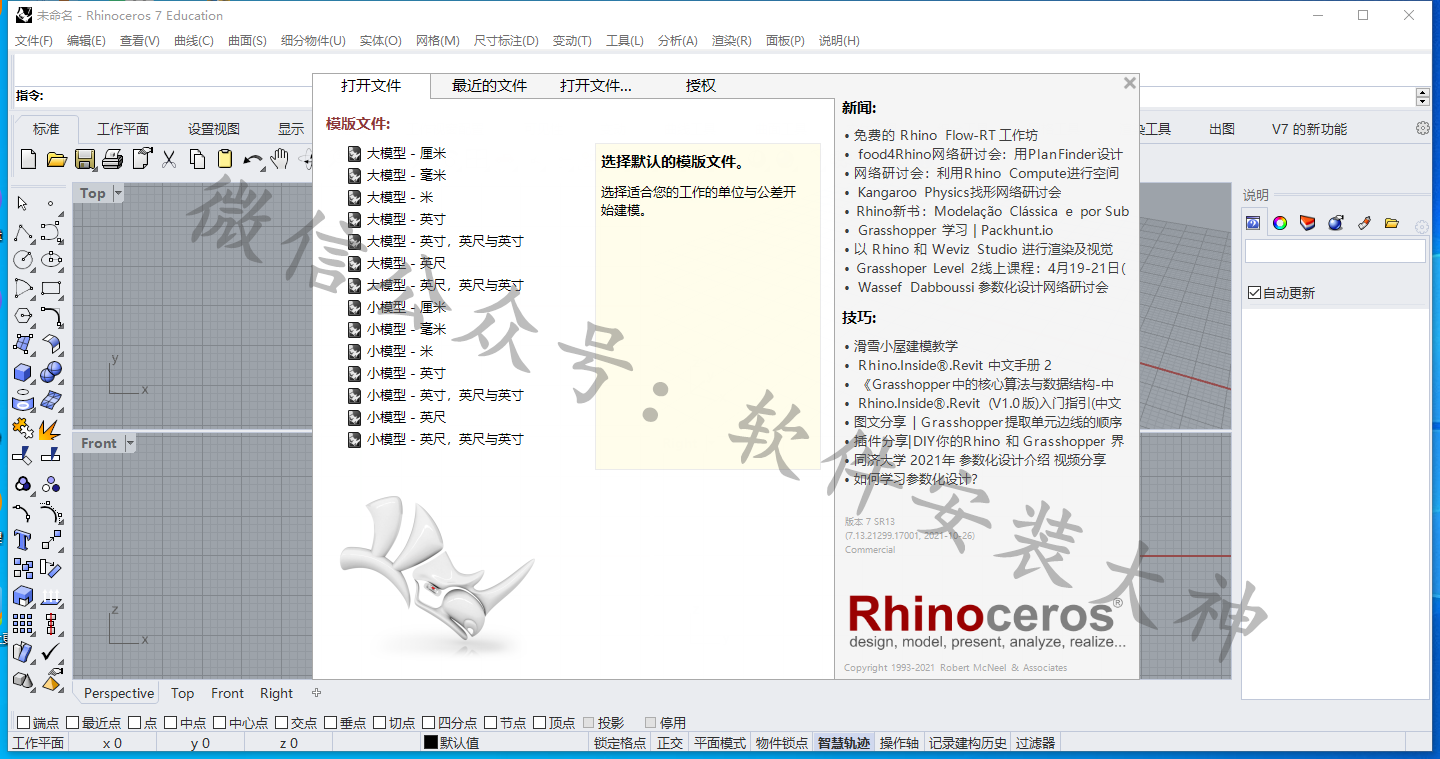Toggle 智慧轨迹 in the status bar
This screenshot has width=1440, height=759.
point(844,743)
